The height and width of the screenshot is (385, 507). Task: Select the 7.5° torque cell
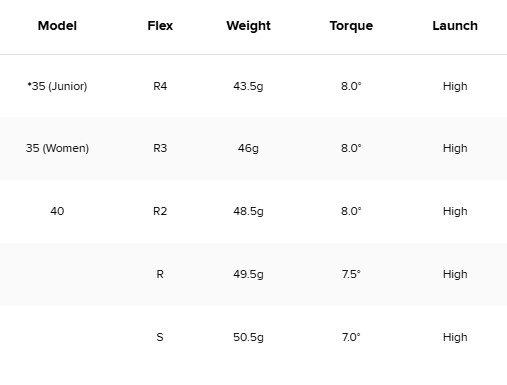(x=351, y=274)
